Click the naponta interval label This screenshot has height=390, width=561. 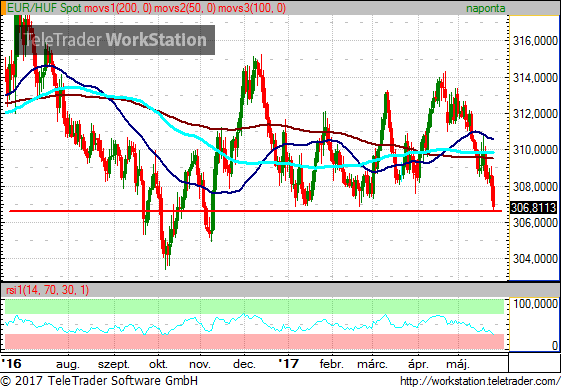point(486,8)
